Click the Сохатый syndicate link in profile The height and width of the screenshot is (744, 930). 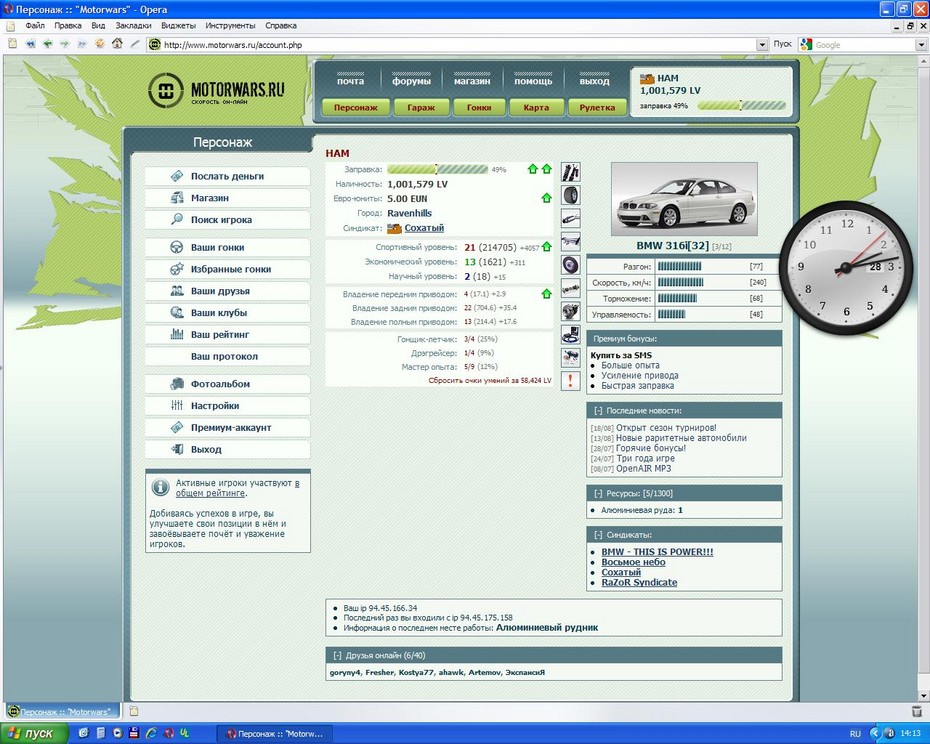pos(424,228)
